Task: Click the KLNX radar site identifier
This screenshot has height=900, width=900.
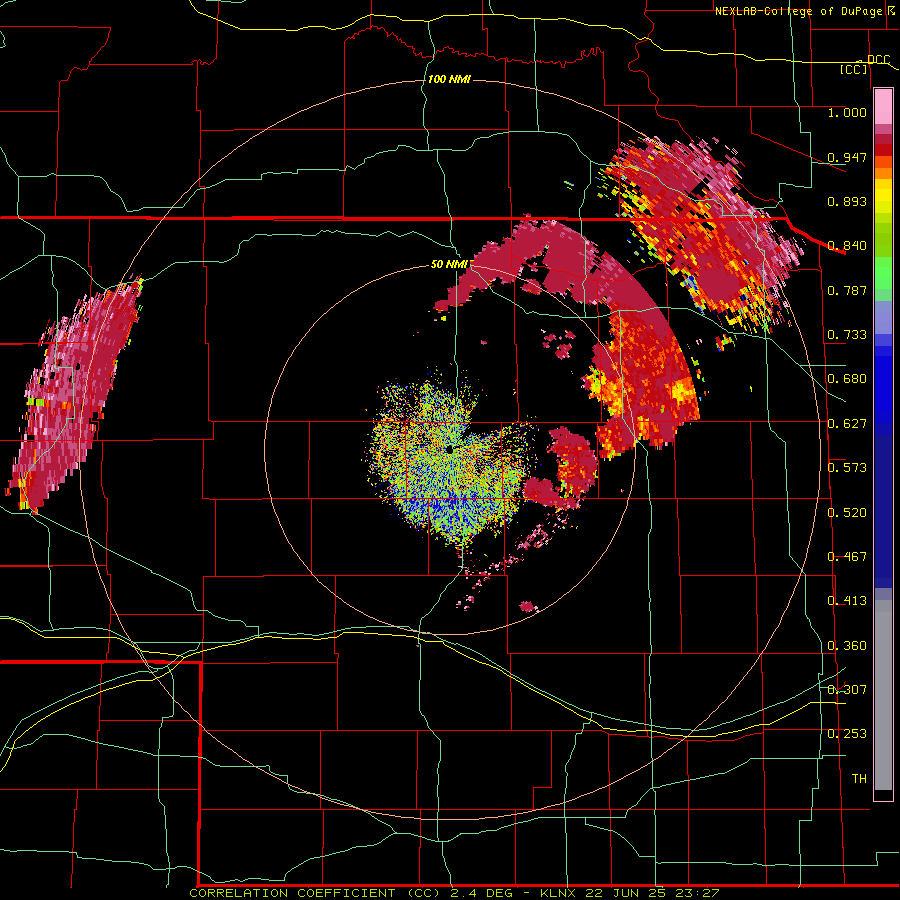Action: coord(558,893)
